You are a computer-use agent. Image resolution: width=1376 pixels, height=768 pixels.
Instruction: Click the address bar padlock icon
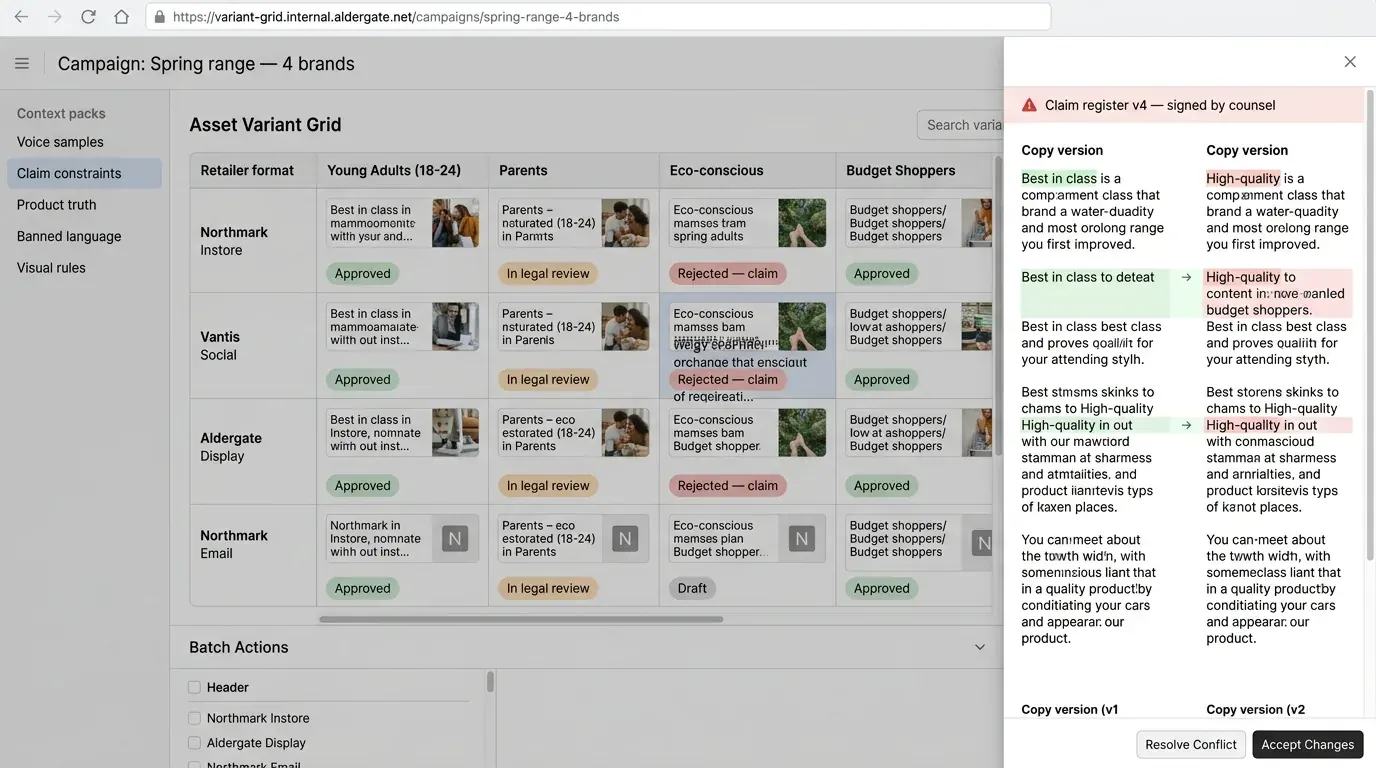159,17
